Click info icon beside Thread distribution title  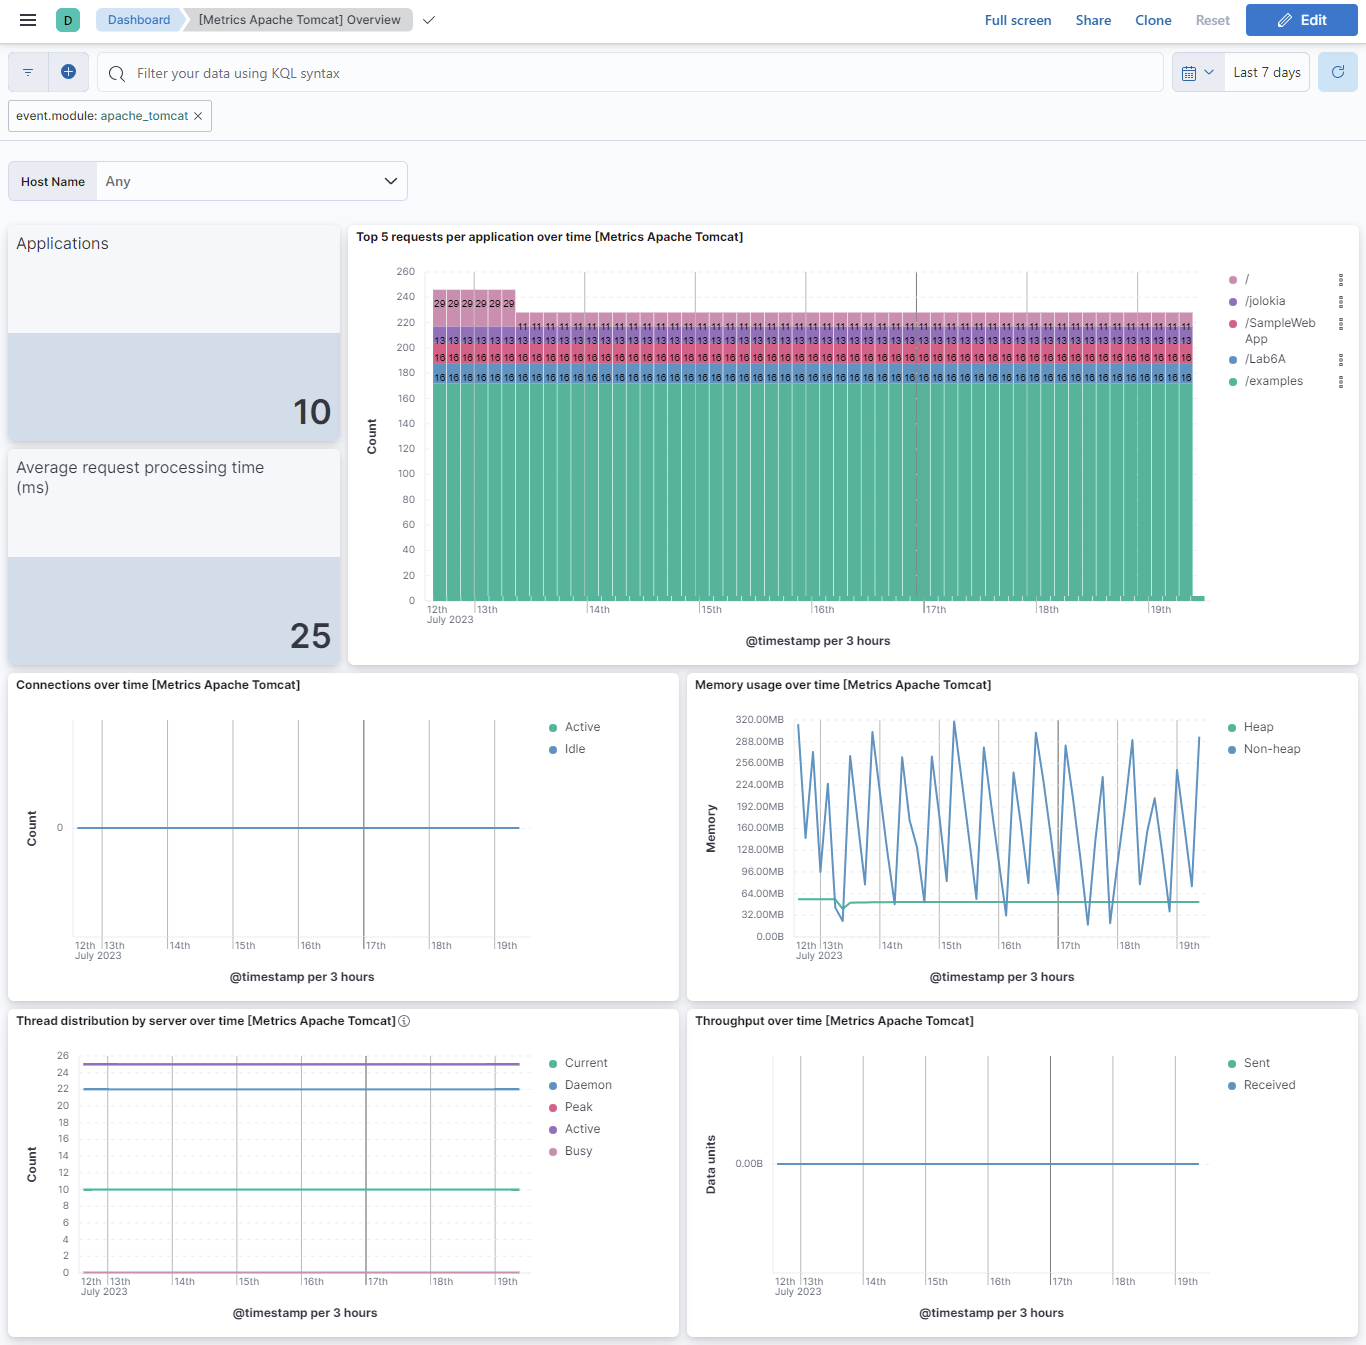tap(404, 1021)
